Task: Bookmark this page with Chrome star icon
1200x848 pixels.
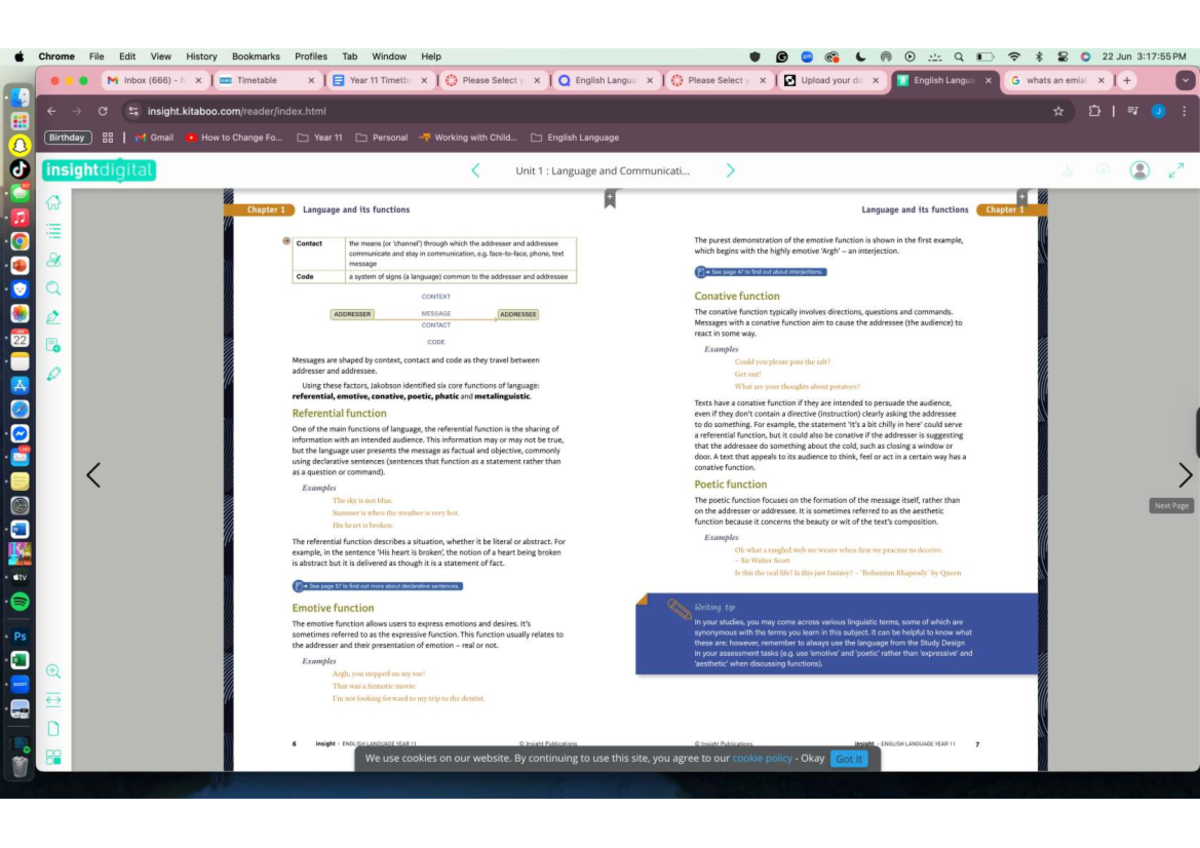Action: point(1058,111)
